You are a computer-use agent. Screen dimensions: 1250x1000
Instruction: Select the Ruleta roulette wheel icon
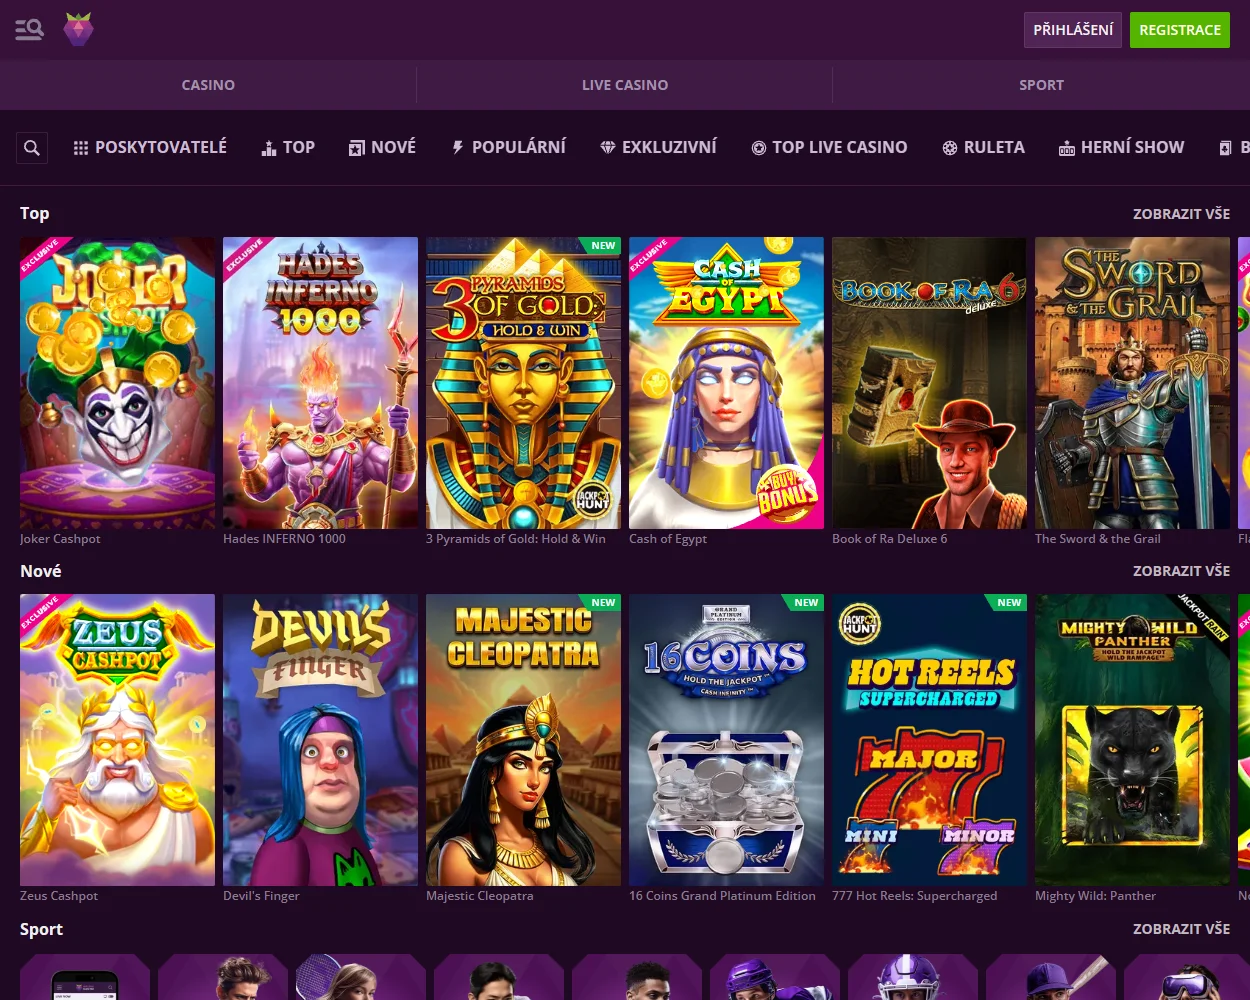click(949, 147)
